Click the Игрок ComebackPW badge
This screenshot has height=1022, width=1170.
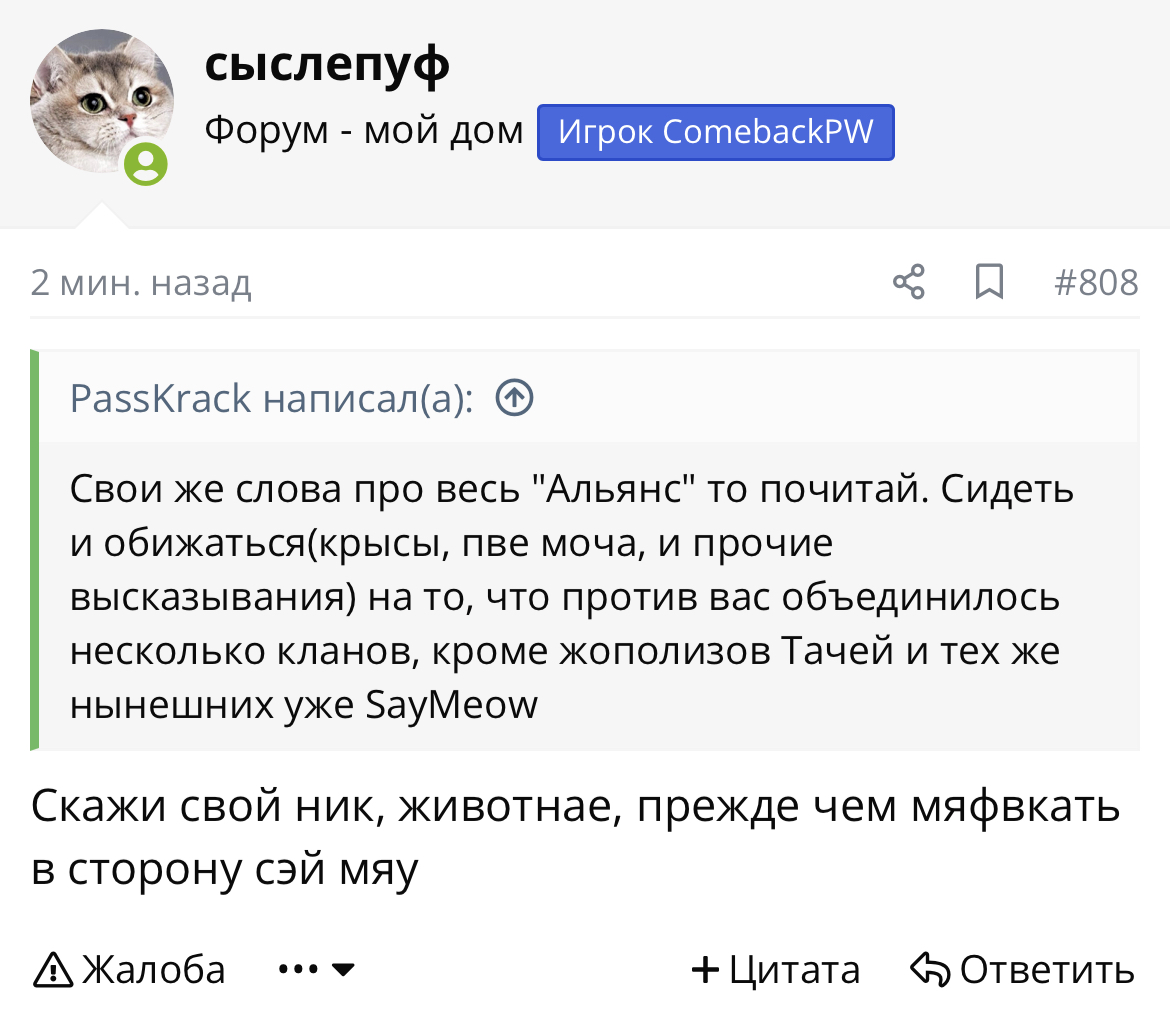[716, 132]
